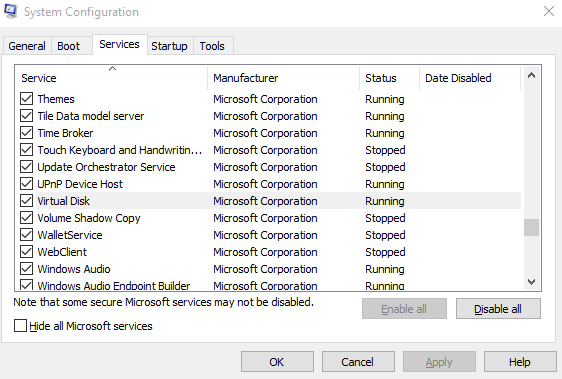Select the WebClient service name
The image size is (562, 379).
point(62,252)
